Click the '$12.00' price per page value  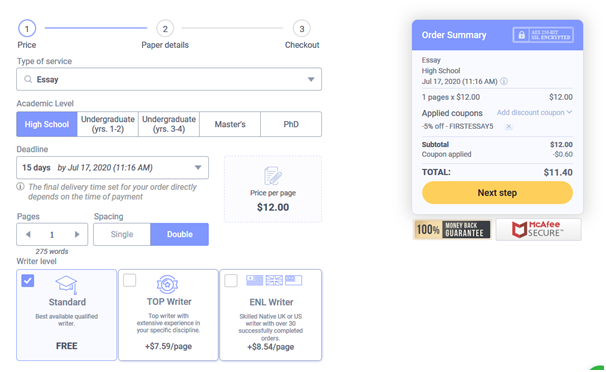[x=273, y=207]
